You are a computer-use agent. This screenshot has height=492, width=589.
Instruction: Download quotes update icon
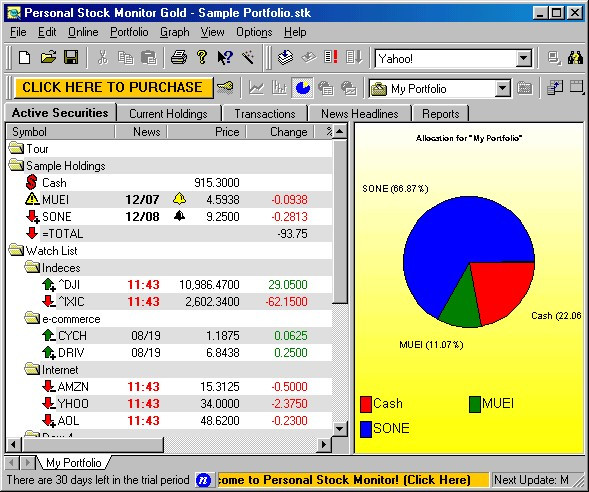coord(285,58)
